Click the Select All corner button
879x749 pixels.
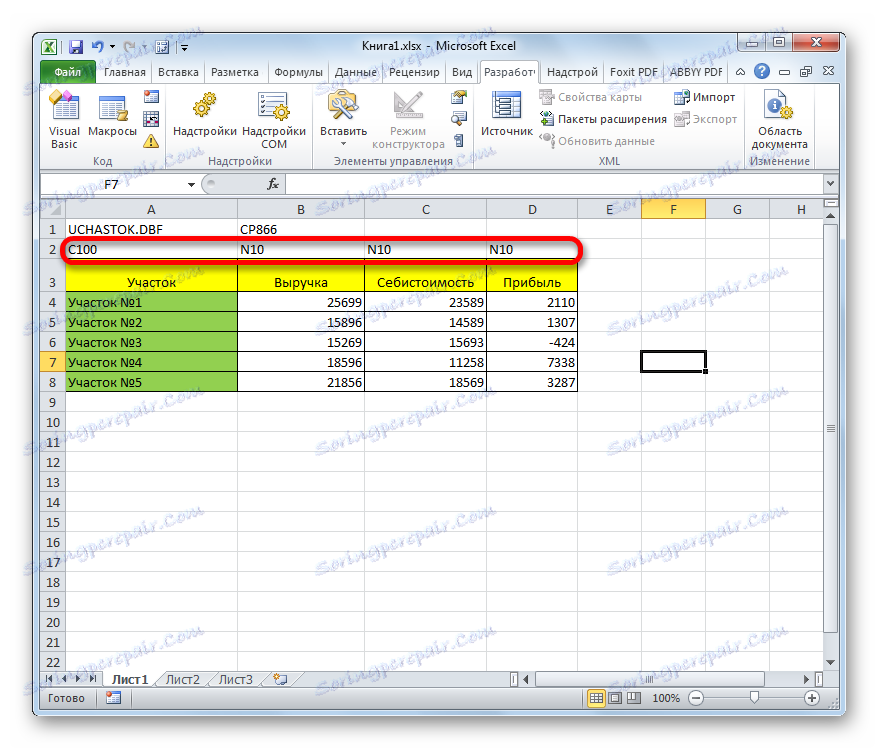pos(53,209)
